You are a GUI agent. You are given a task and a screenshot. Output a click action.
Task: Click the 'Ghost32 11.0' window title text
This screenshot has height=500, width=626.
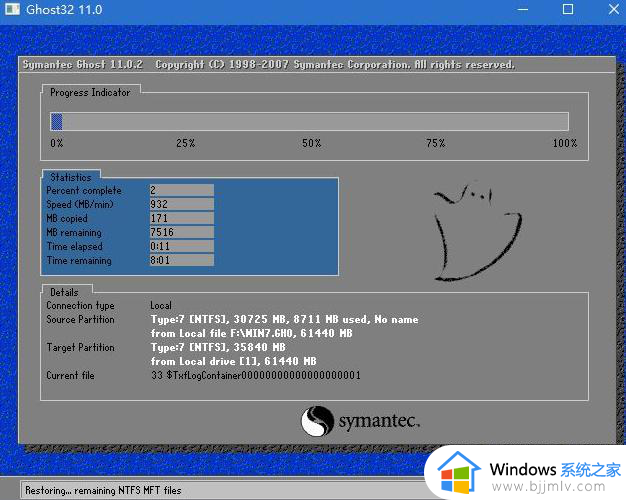[64, 10]
